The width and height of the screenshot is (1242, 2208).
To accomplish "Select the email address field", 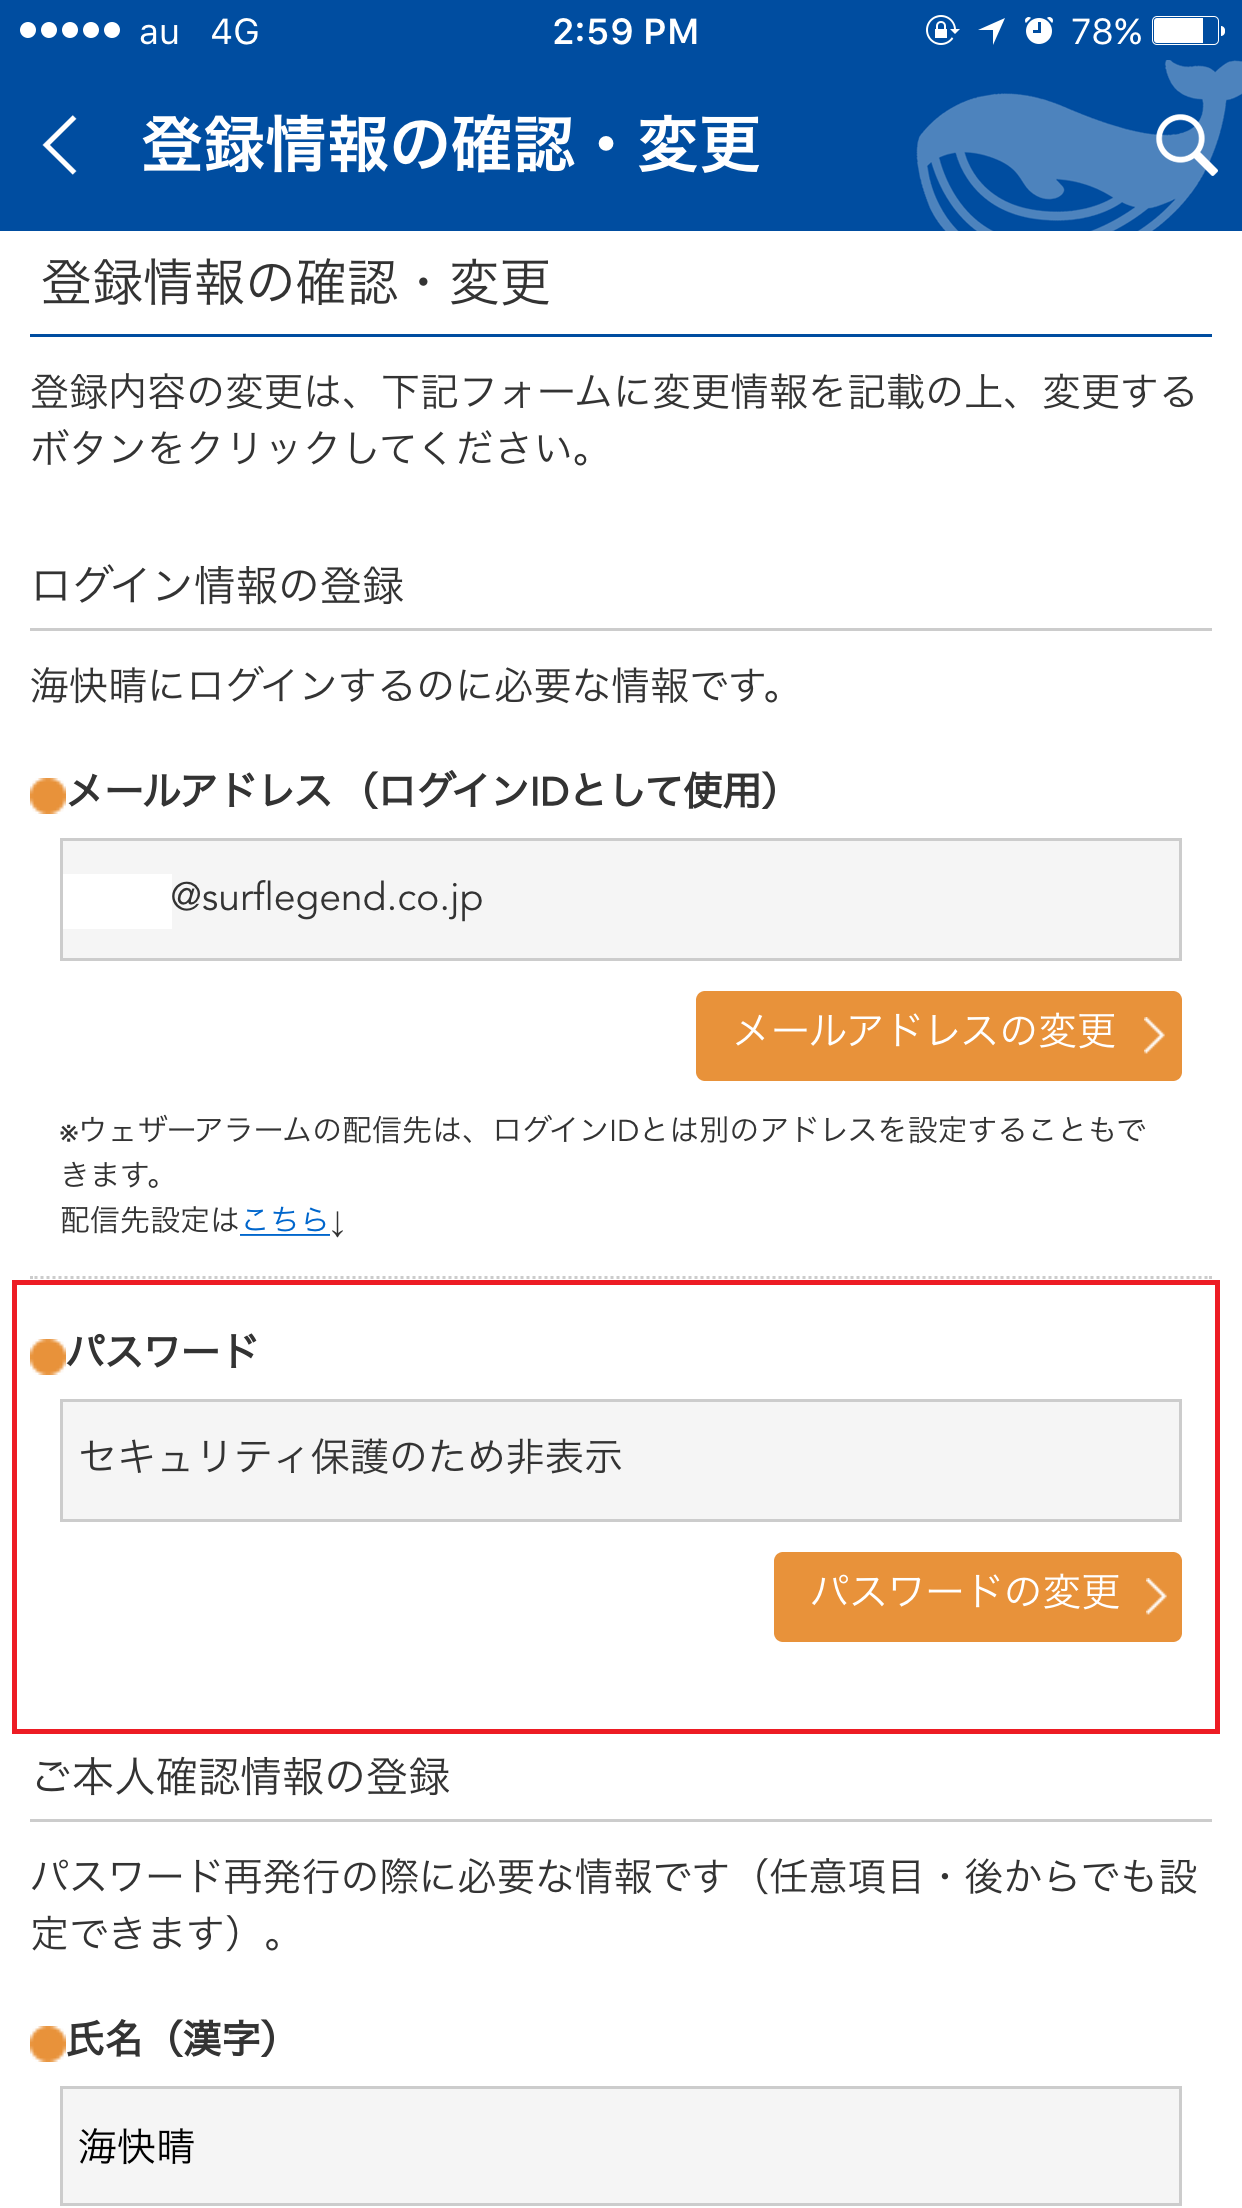I will coord(620,899).
